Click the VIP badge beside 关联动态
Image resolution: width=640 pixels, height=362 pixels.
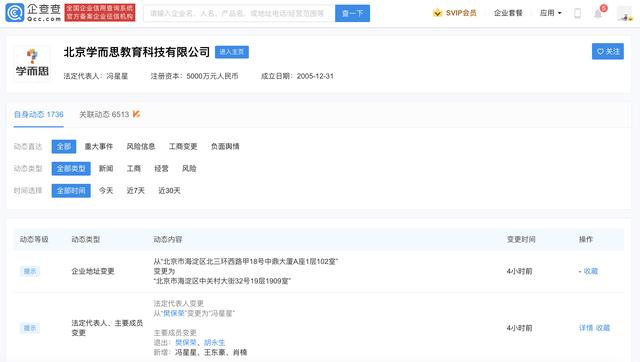[136, 114]
